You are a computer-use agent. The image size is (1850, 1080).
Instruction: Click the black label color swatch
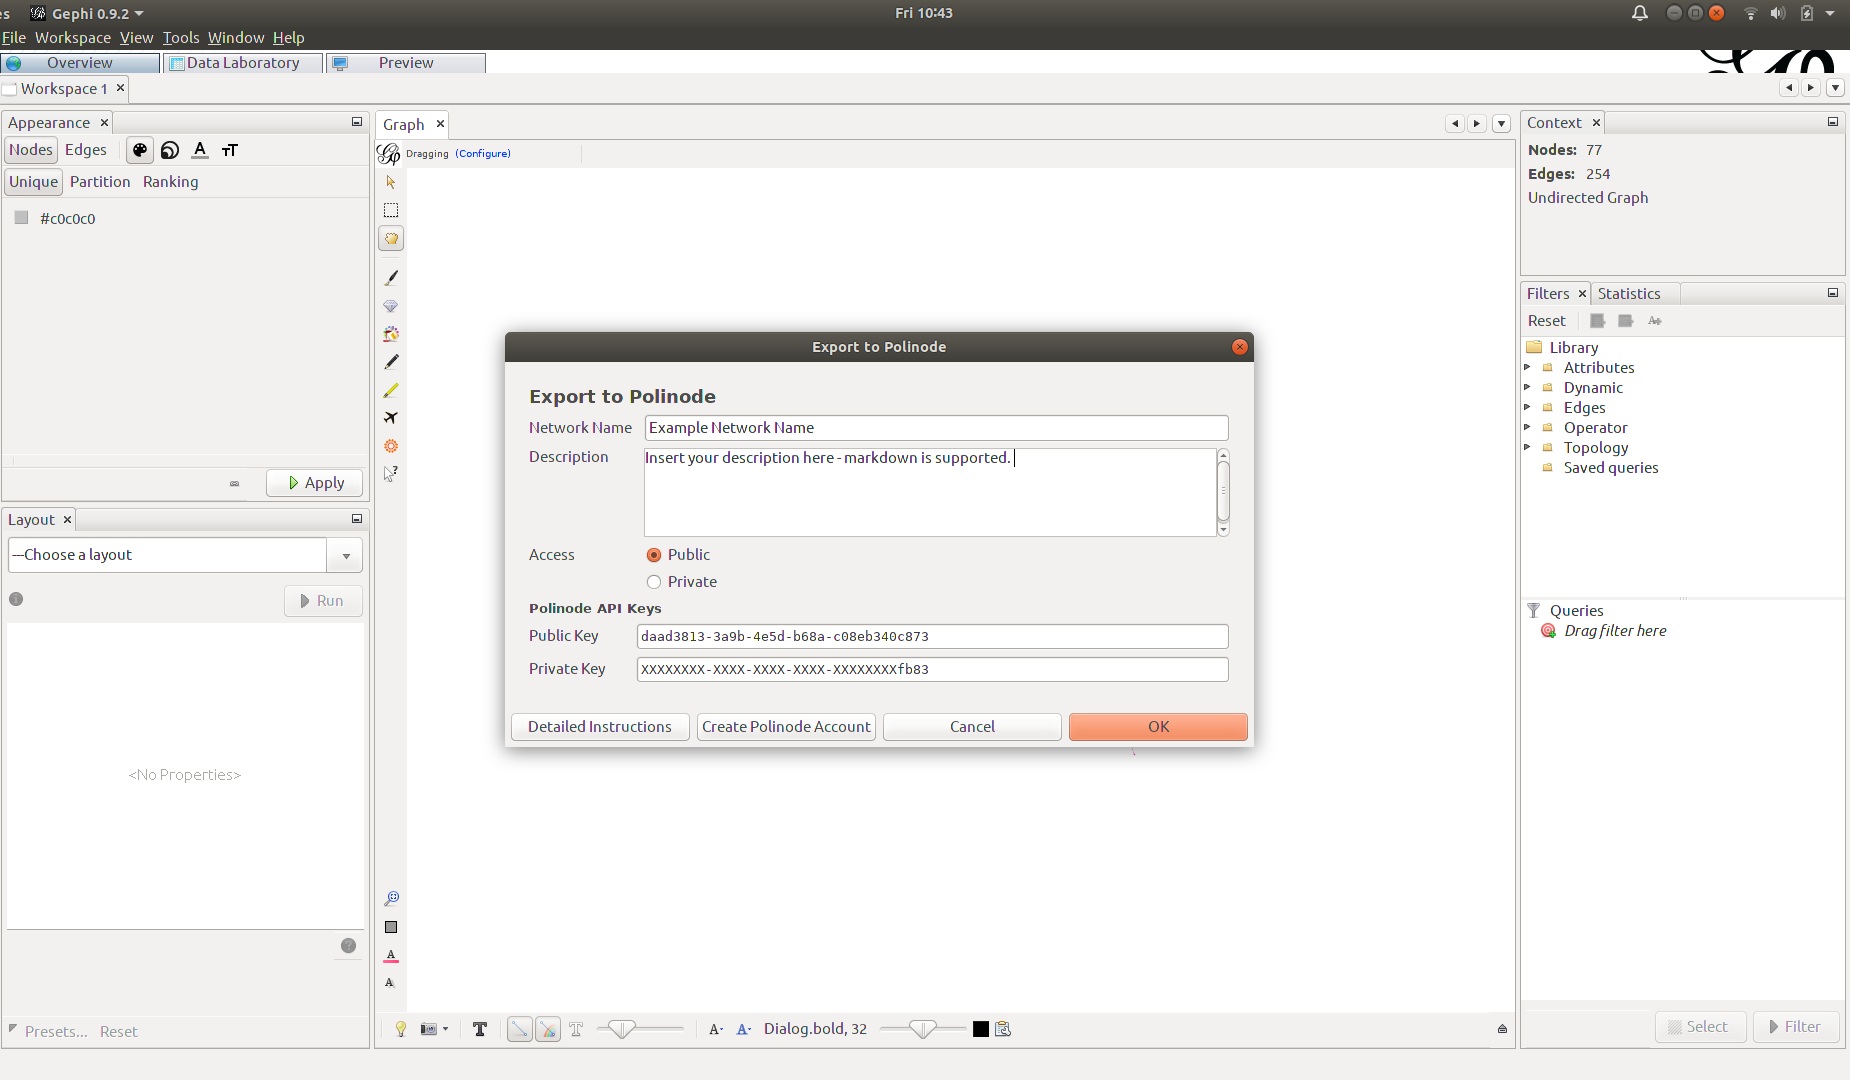tap(981, 1029)
